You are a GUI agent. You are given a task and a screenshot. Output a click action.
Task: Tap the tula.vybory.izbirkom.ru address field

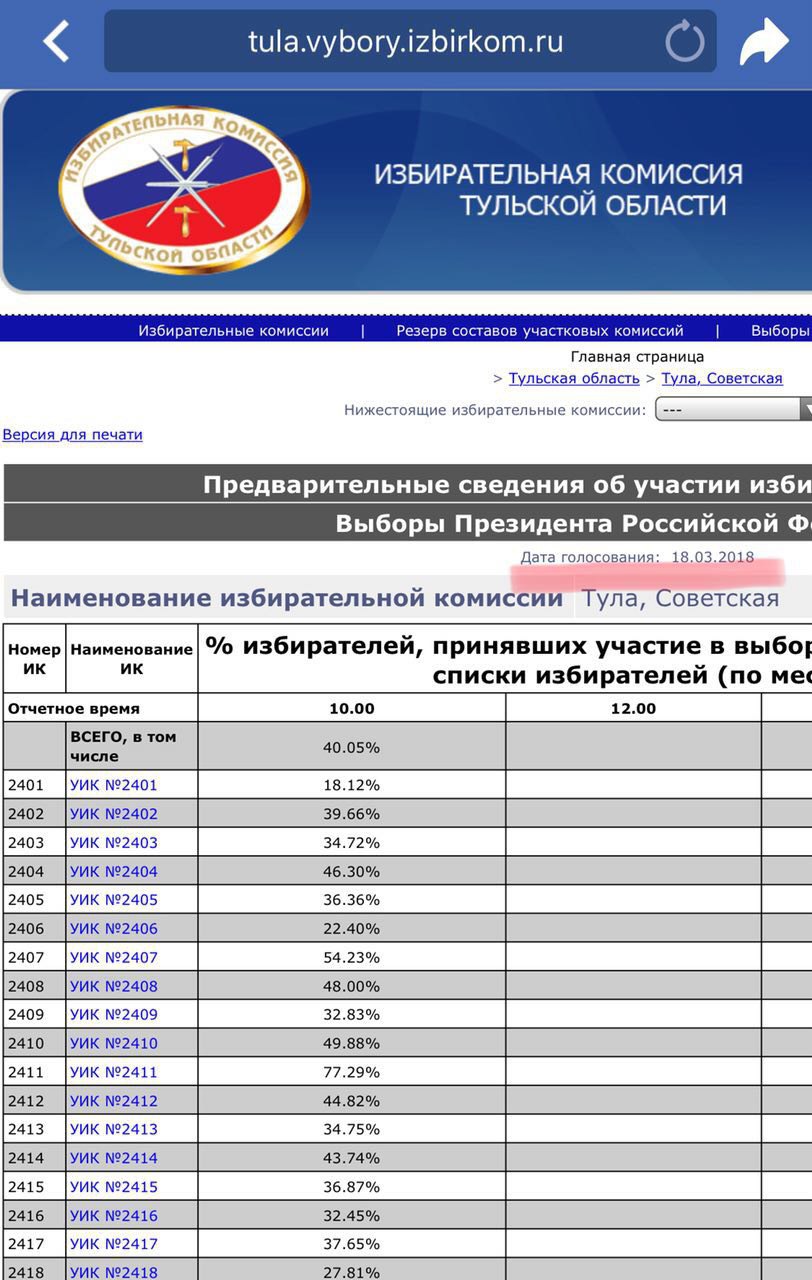pyautogui.click(x=410, y=41)
